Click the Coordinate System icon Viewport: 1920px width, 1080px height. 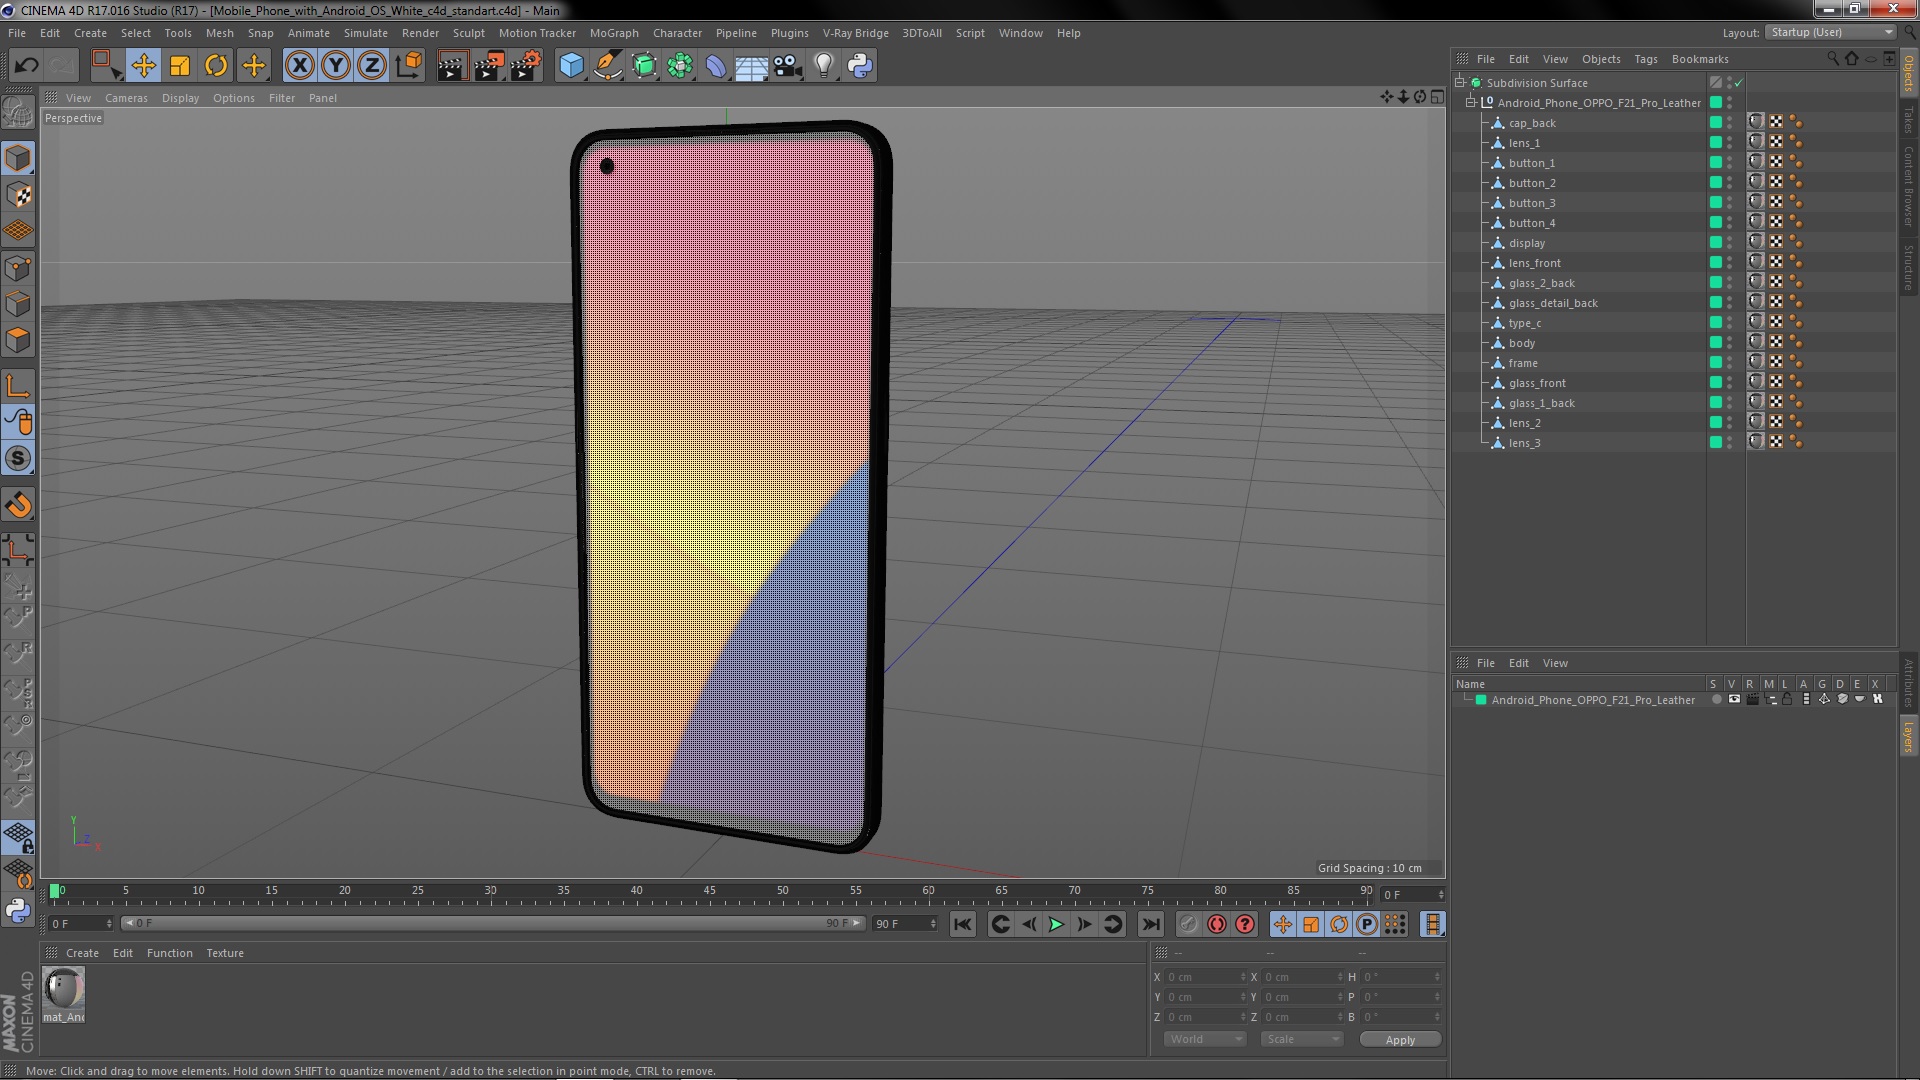pos(409,66)
